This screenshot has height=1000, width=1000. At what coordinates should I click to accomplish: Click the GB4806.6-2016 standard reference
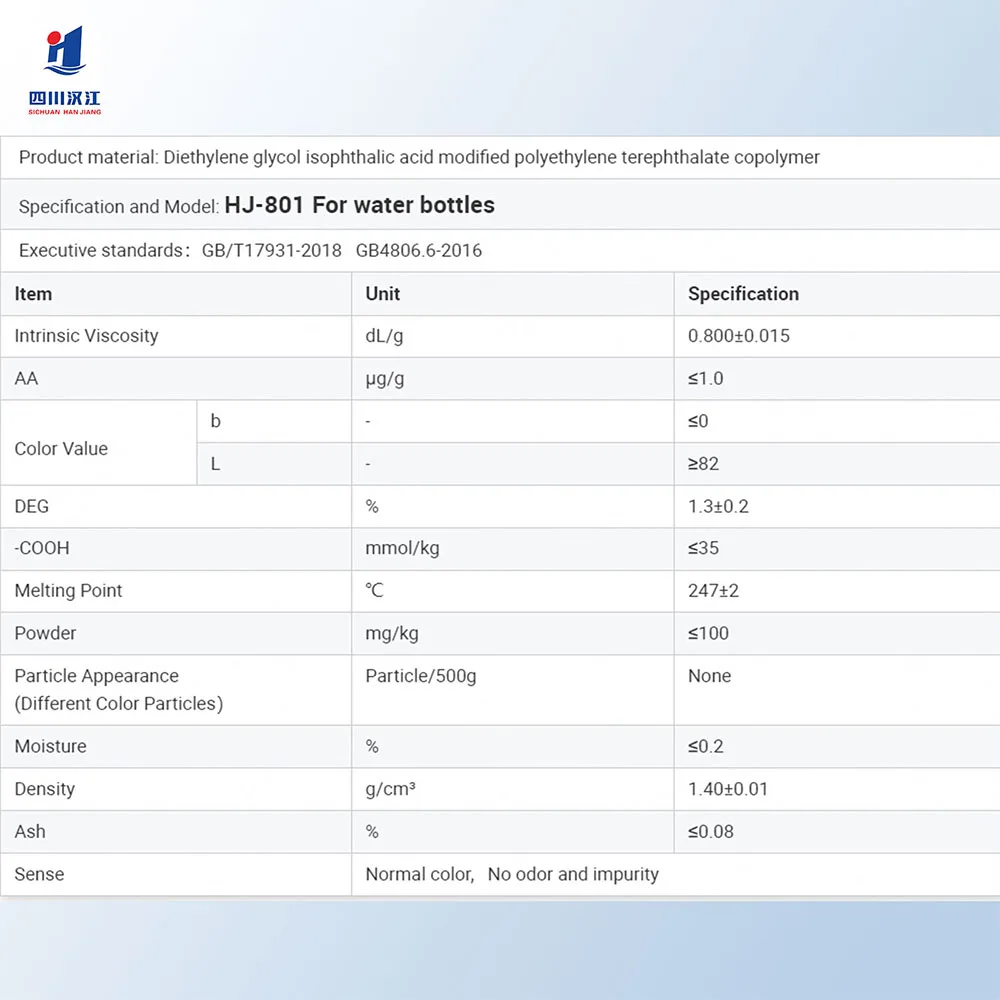[x=418, y=251]
